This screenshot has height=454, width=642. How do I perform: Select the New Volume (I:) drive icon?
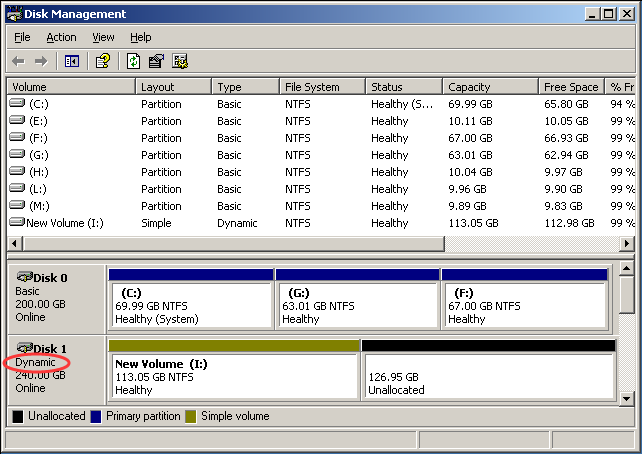coord(17,222)
